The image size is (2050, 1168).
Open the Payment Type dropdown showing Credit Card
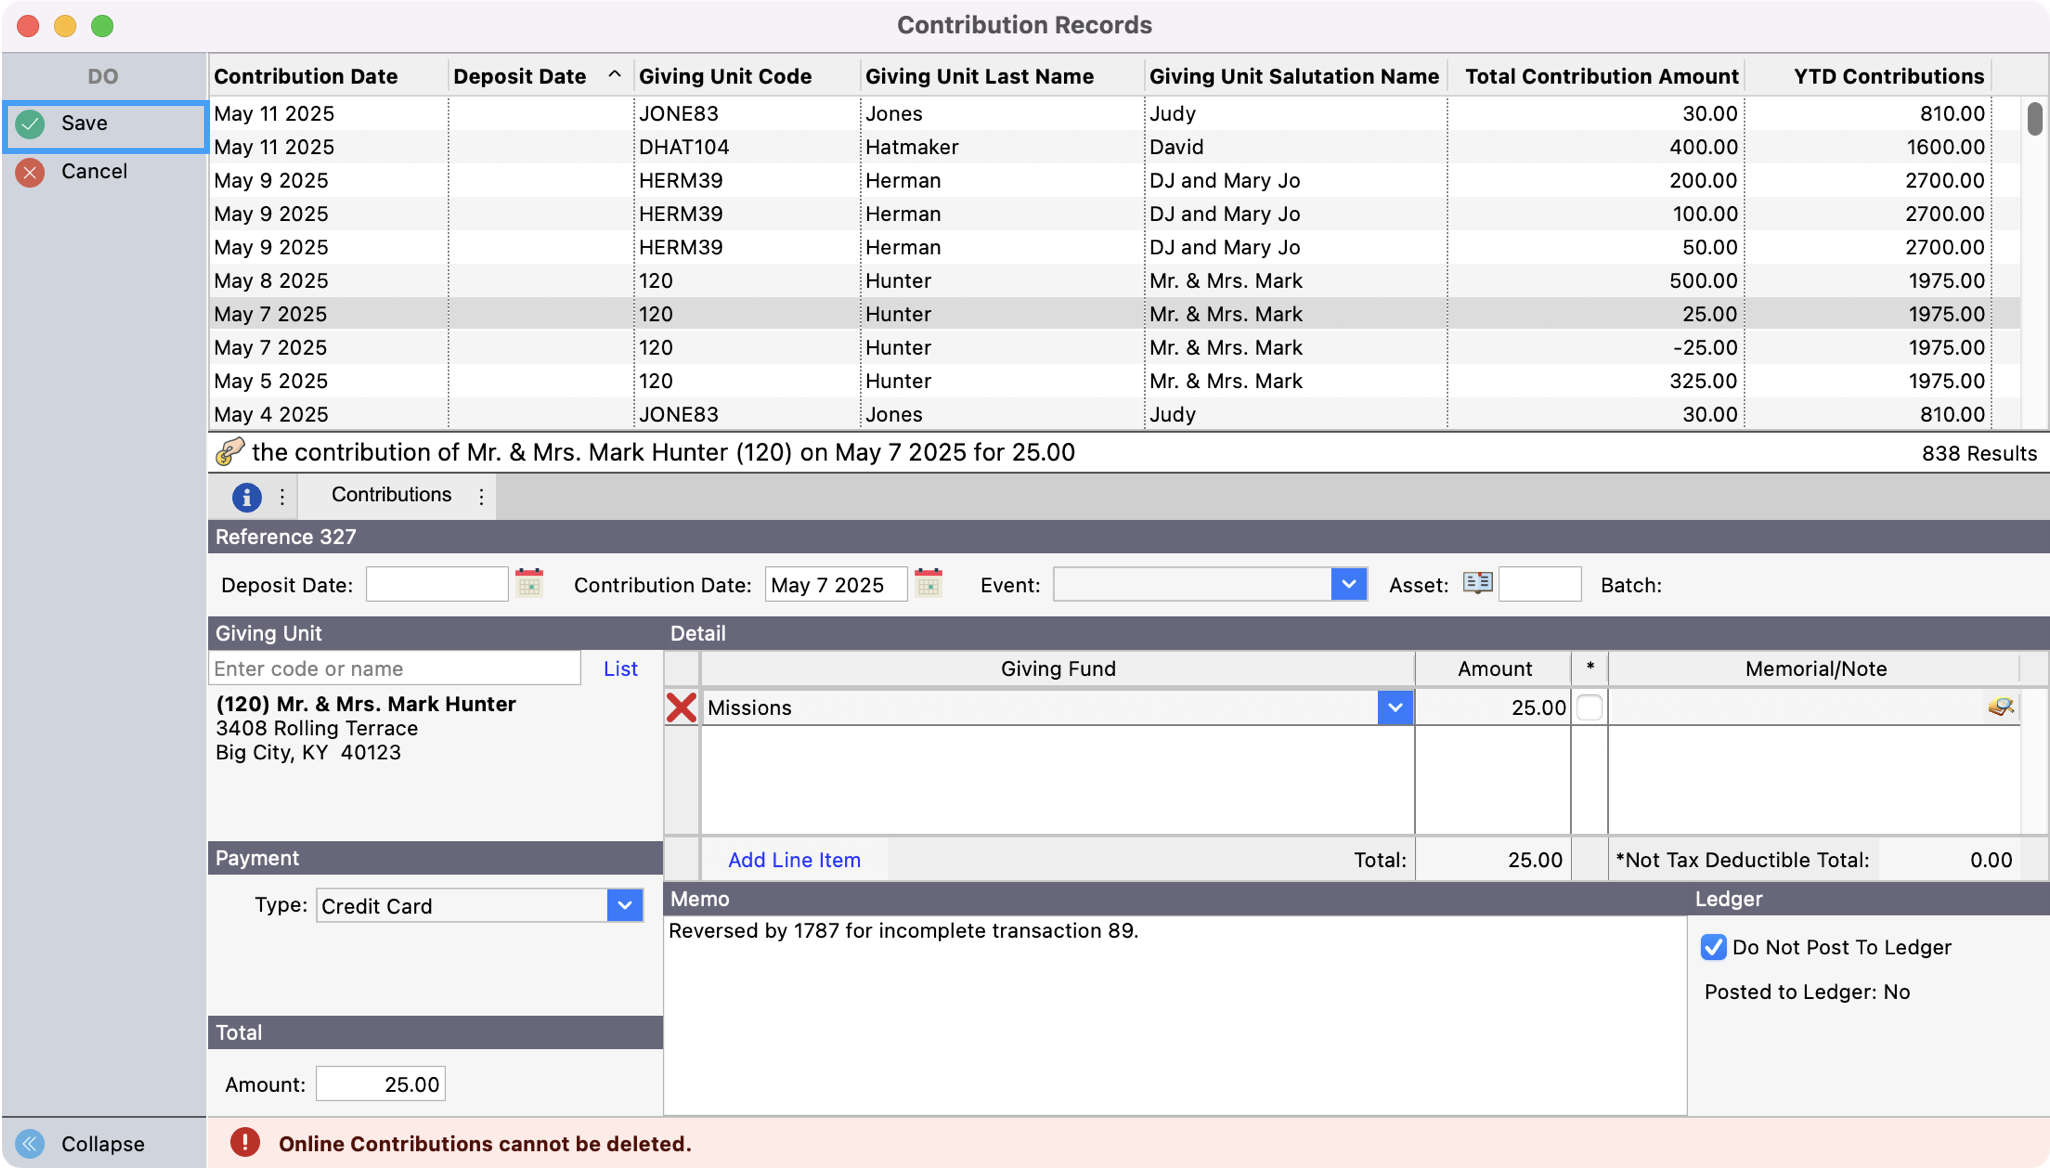624,905
